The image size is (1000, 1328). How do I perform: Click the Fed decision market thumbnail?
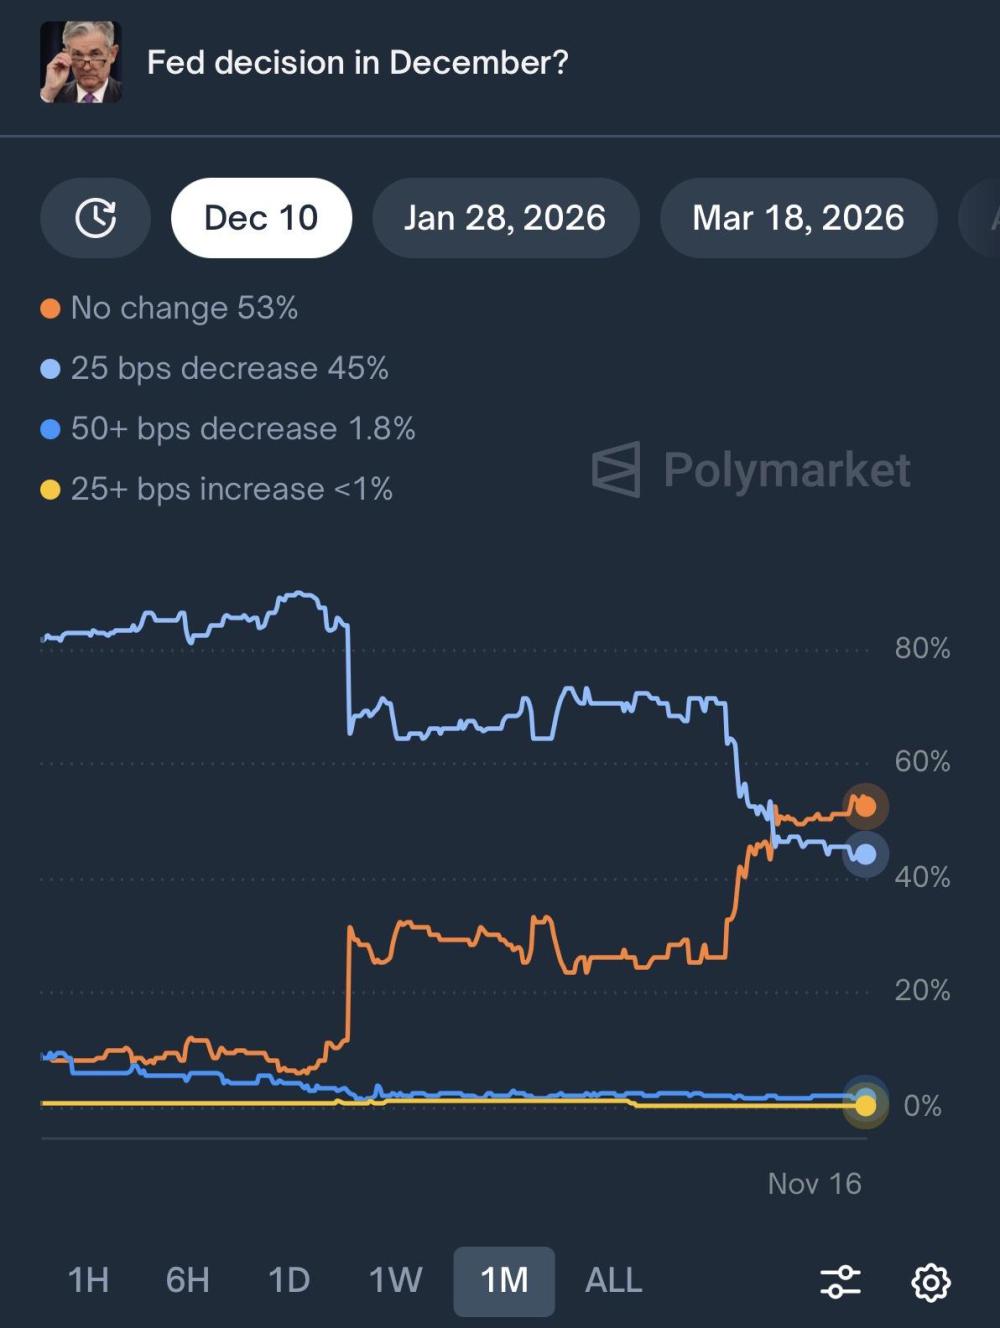click(x=81, y=62)
